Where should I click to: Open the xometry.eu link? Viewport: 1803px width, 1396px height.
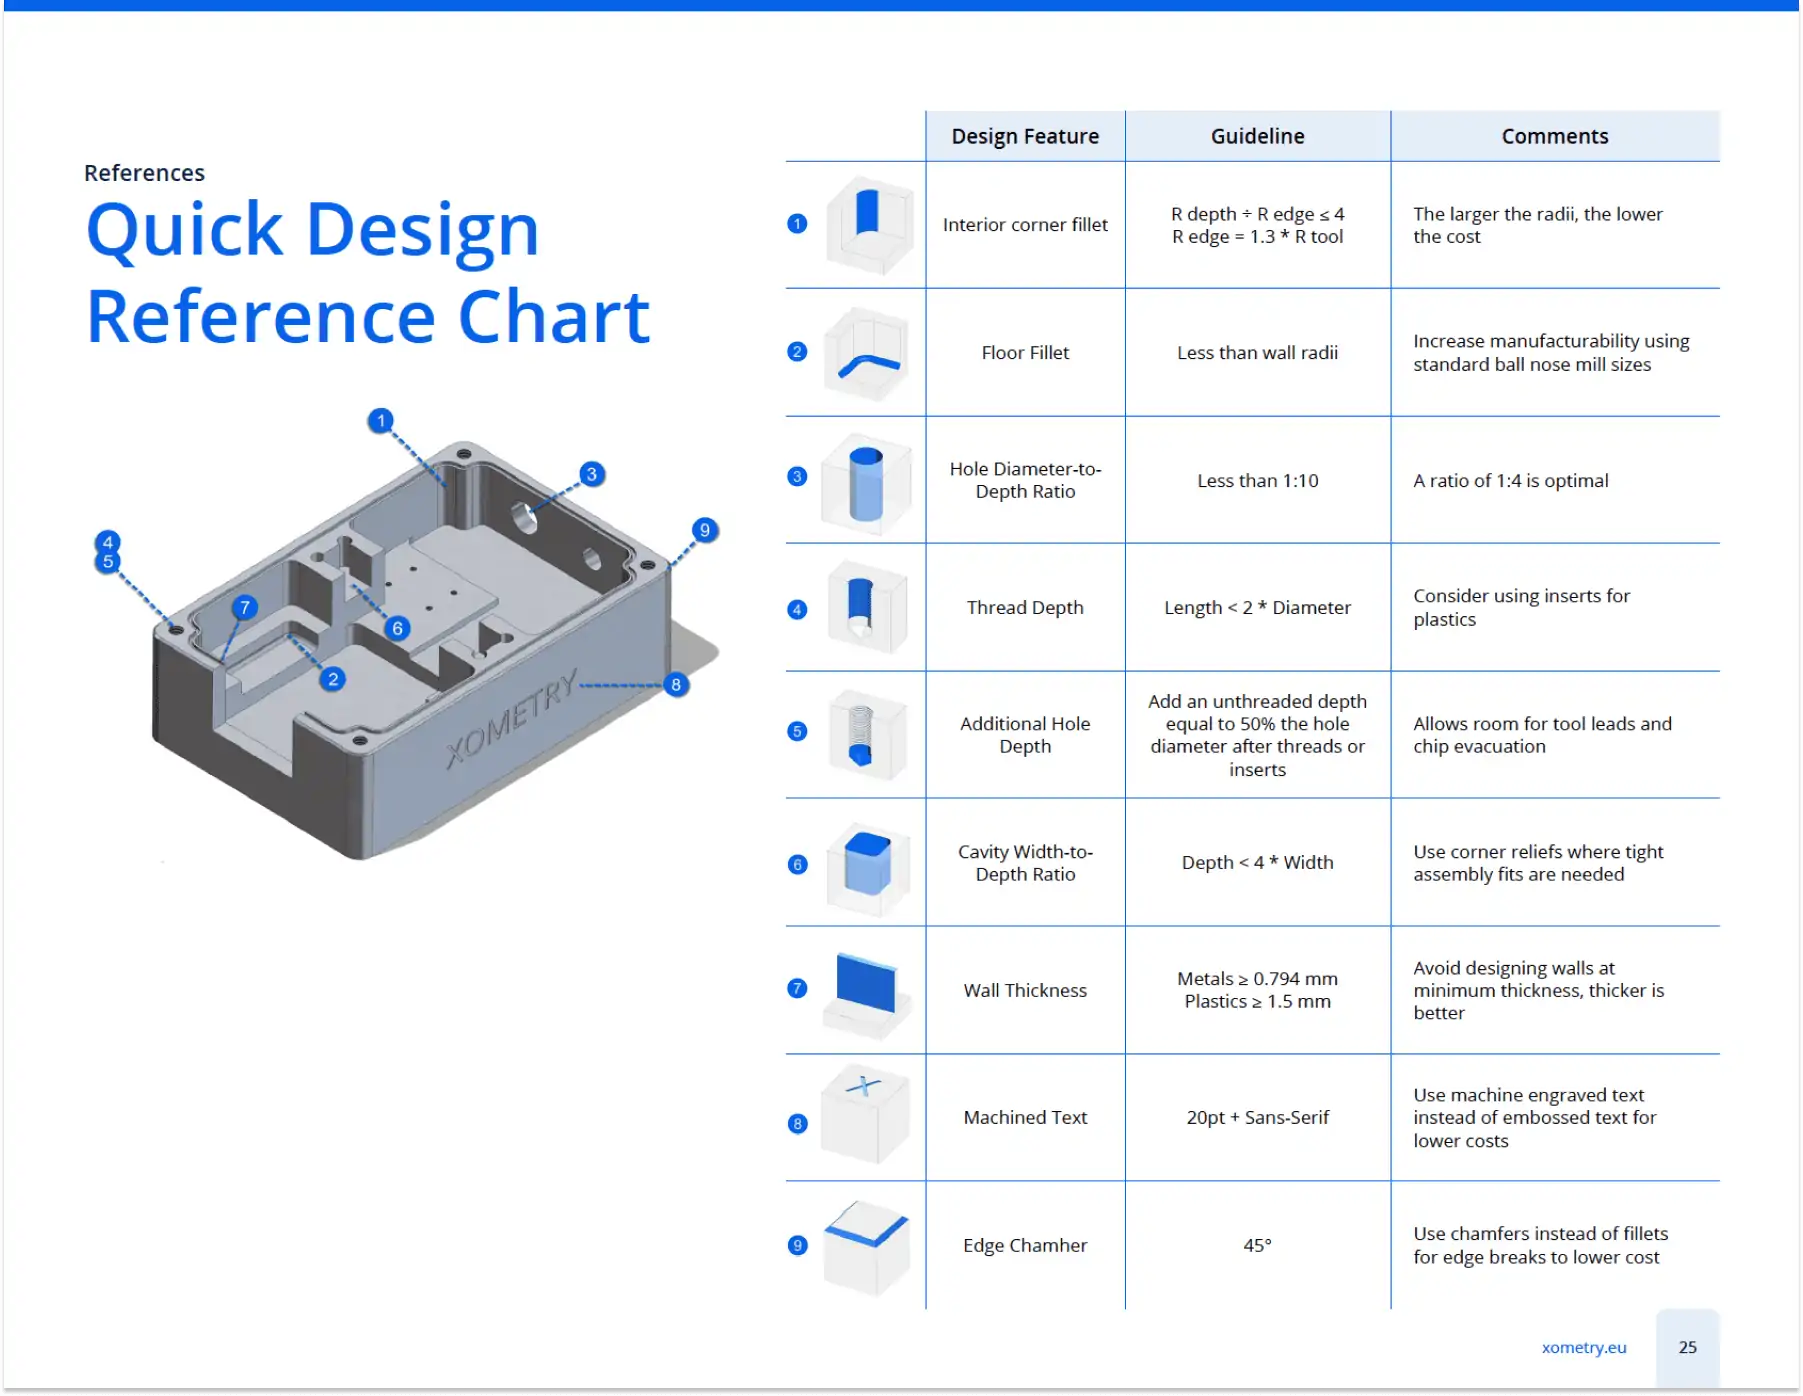tap(1584, 1348)
